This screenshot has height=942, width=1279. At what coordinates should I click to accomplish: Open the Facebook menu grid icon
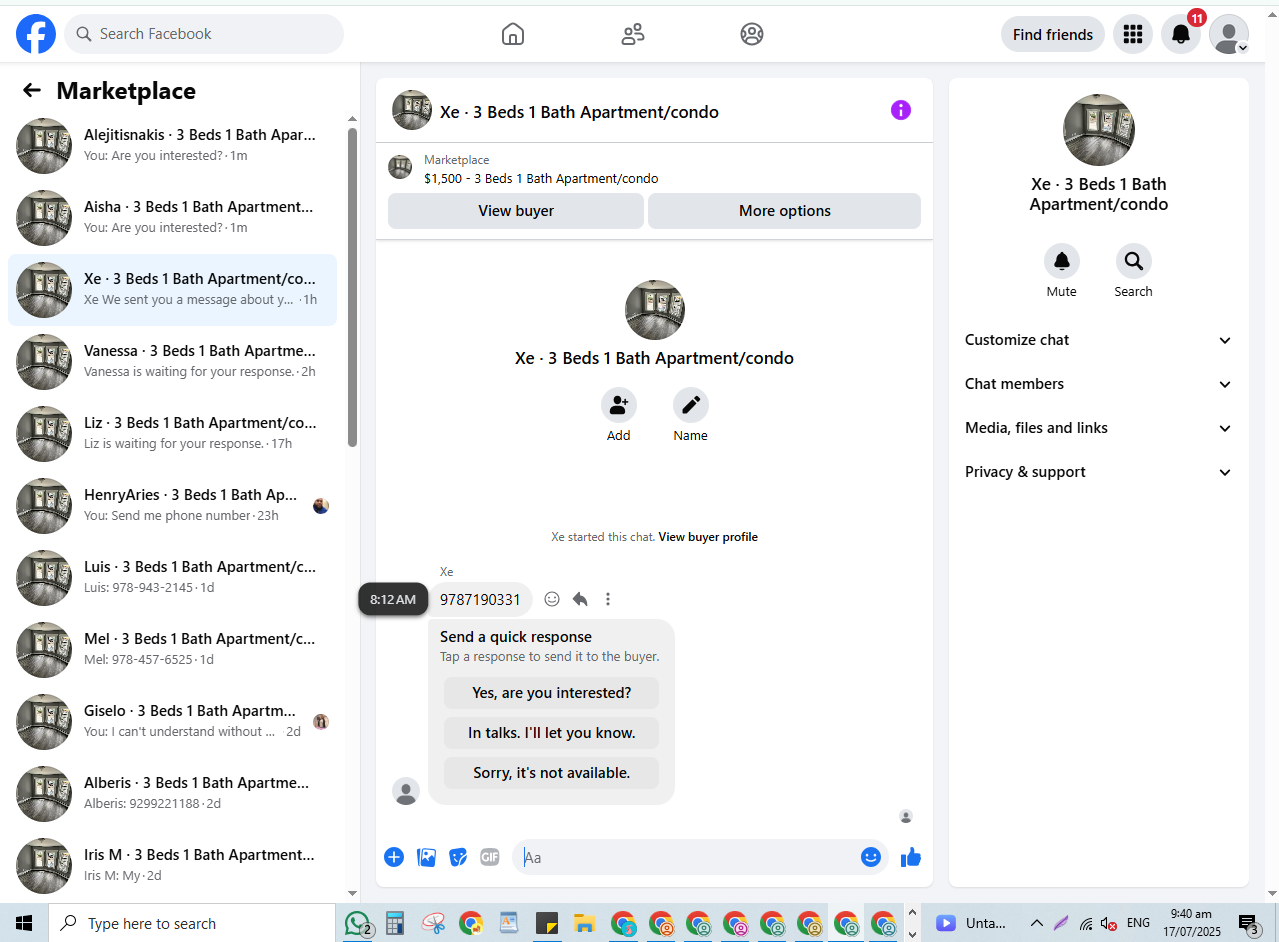pyautogui.click(x=1132, y=34)
